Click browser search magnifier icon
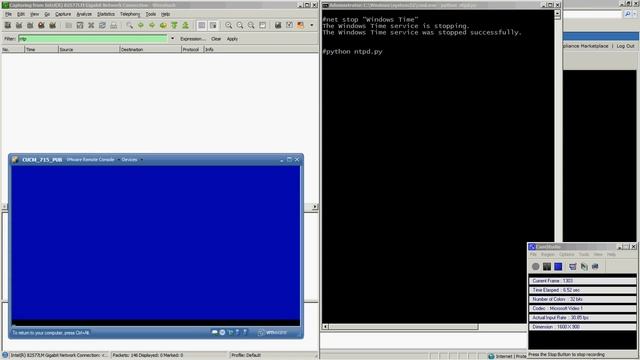The width and height of the screenshot is (640, 360). click(628, 14)
